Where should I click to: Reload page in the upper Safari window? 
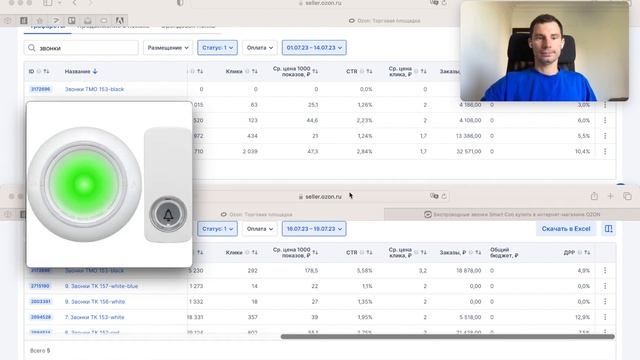pyautogui.click(x=444, y=3)
